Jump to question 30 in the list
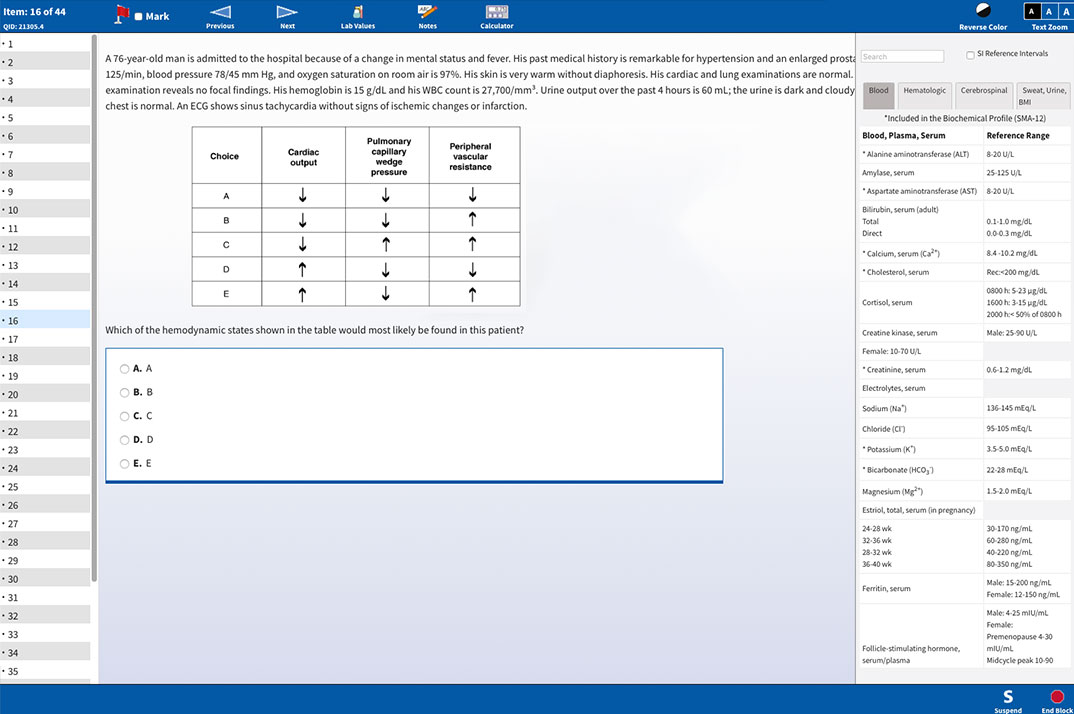Viewport: 1074px width, 714px height. click(x=45, y=579)
